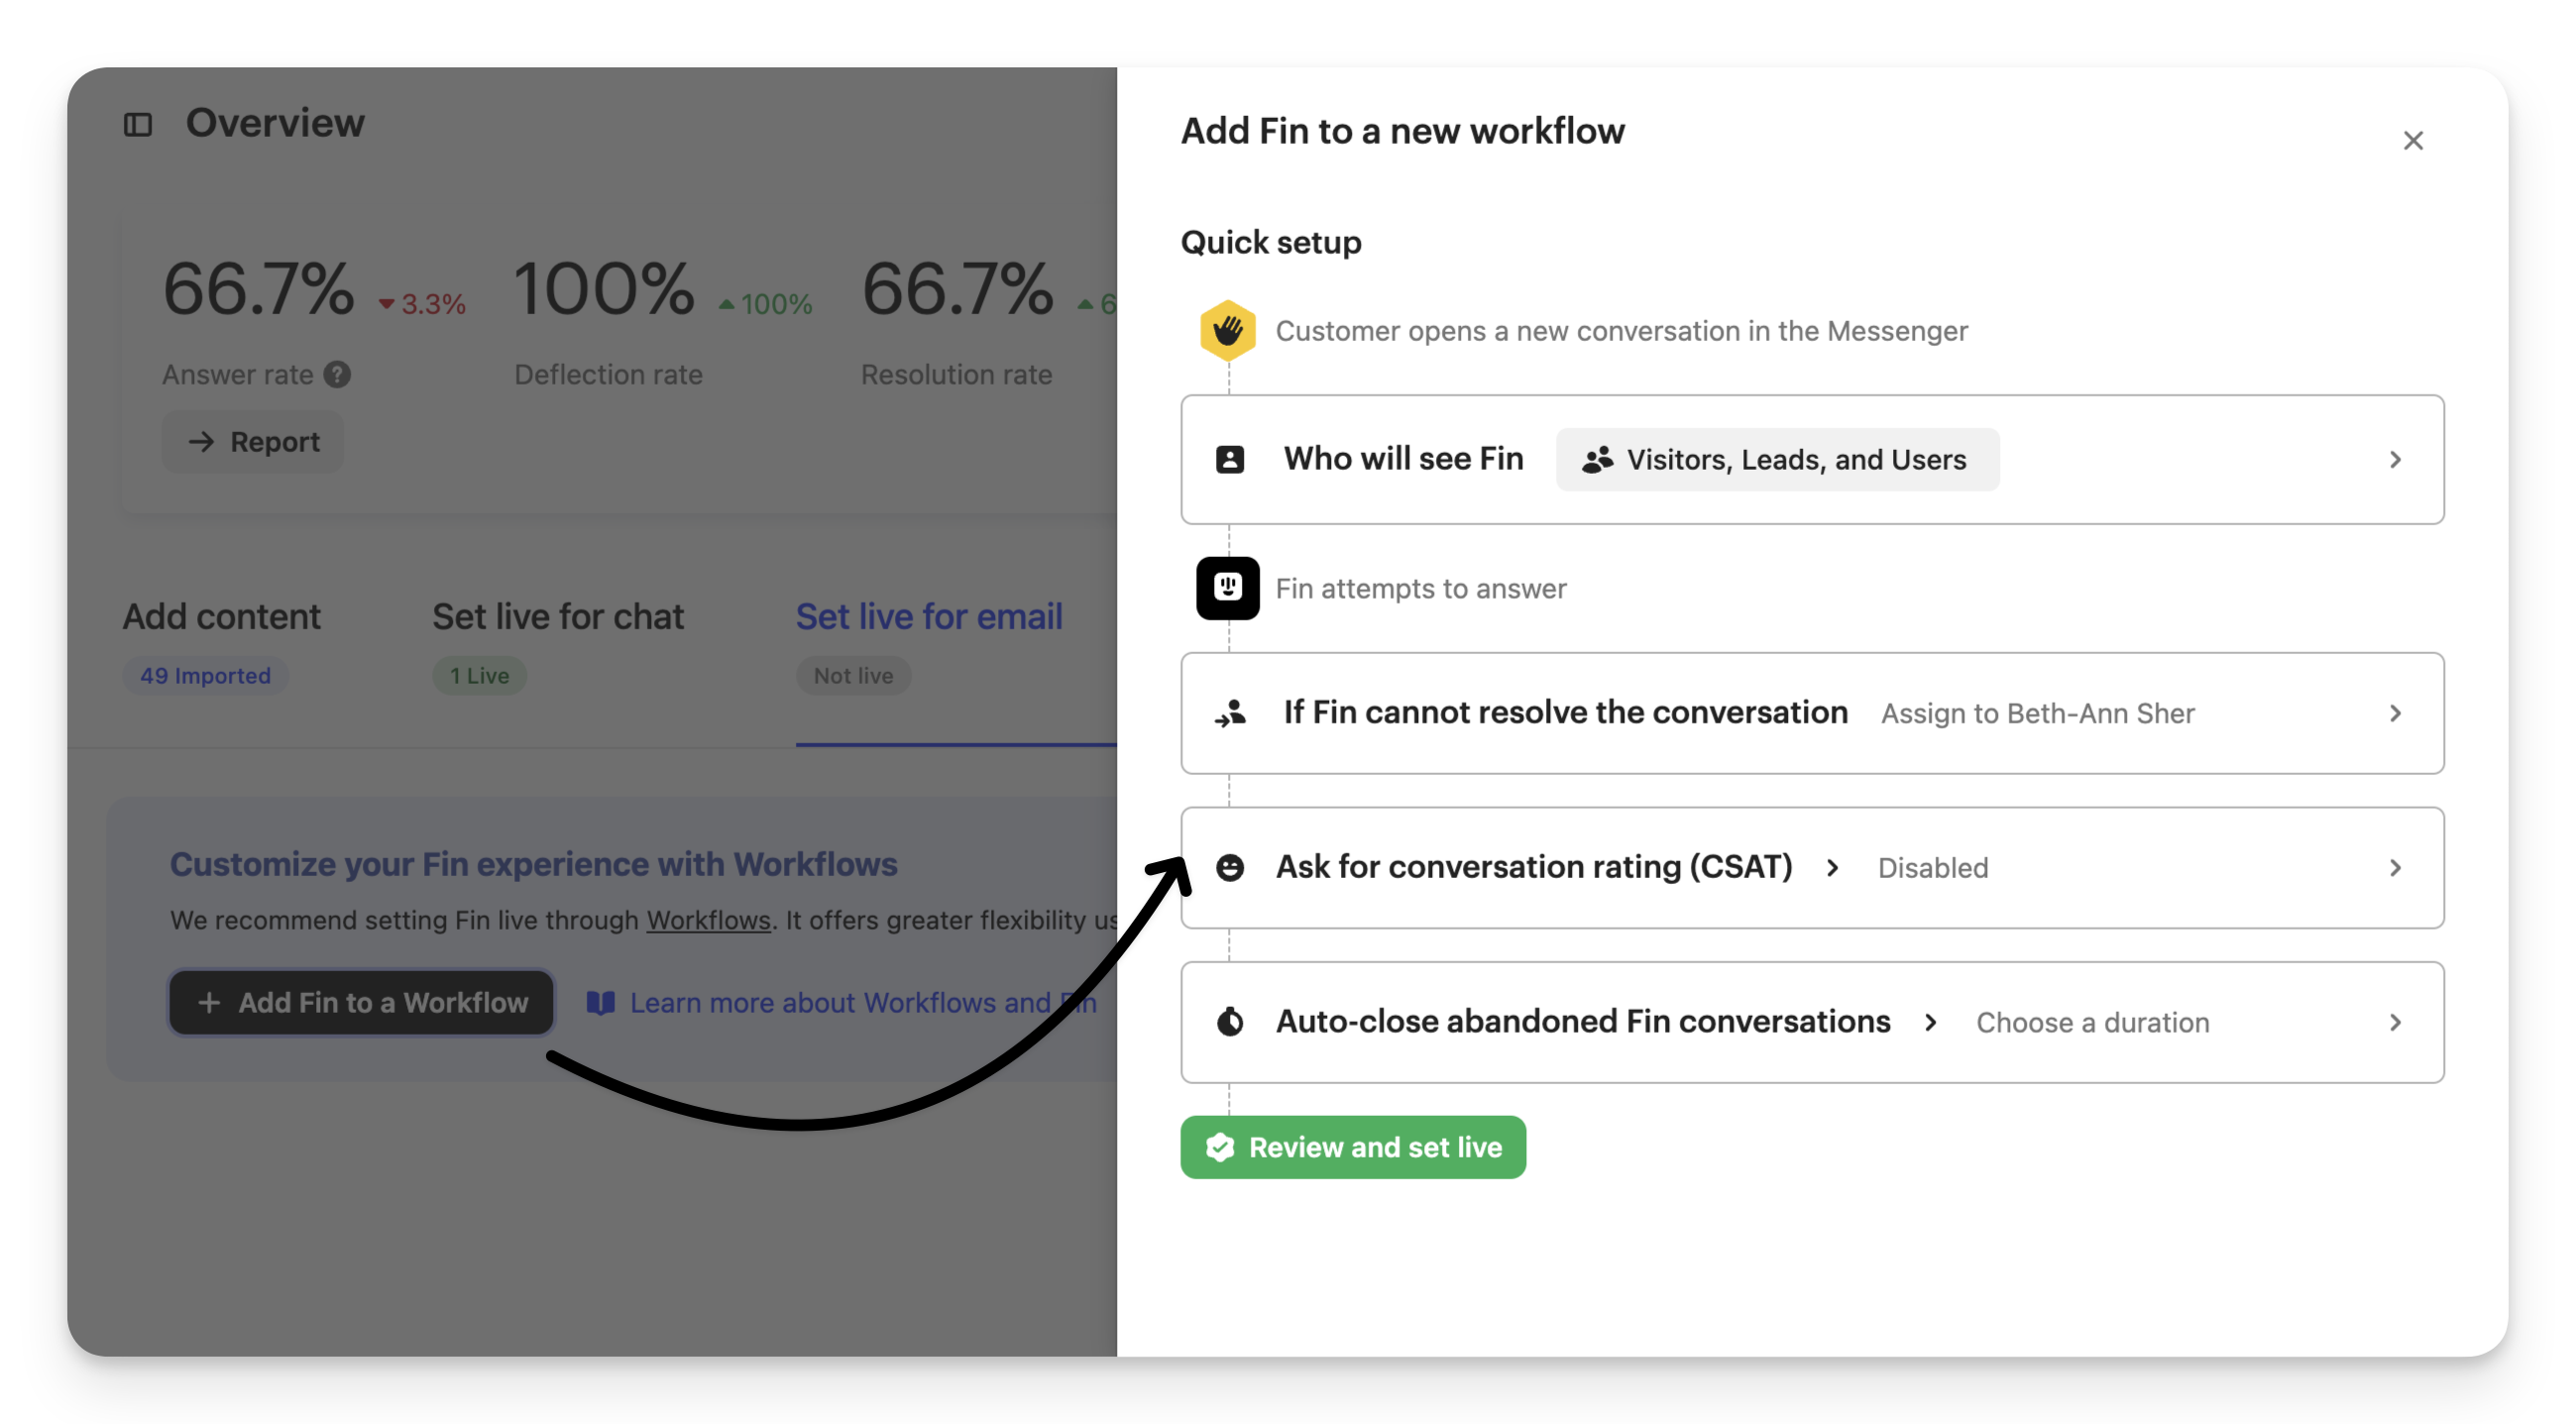Click the shield check icon on Review and set live
The image size is (2576, 1424).
point(1219,1147)
